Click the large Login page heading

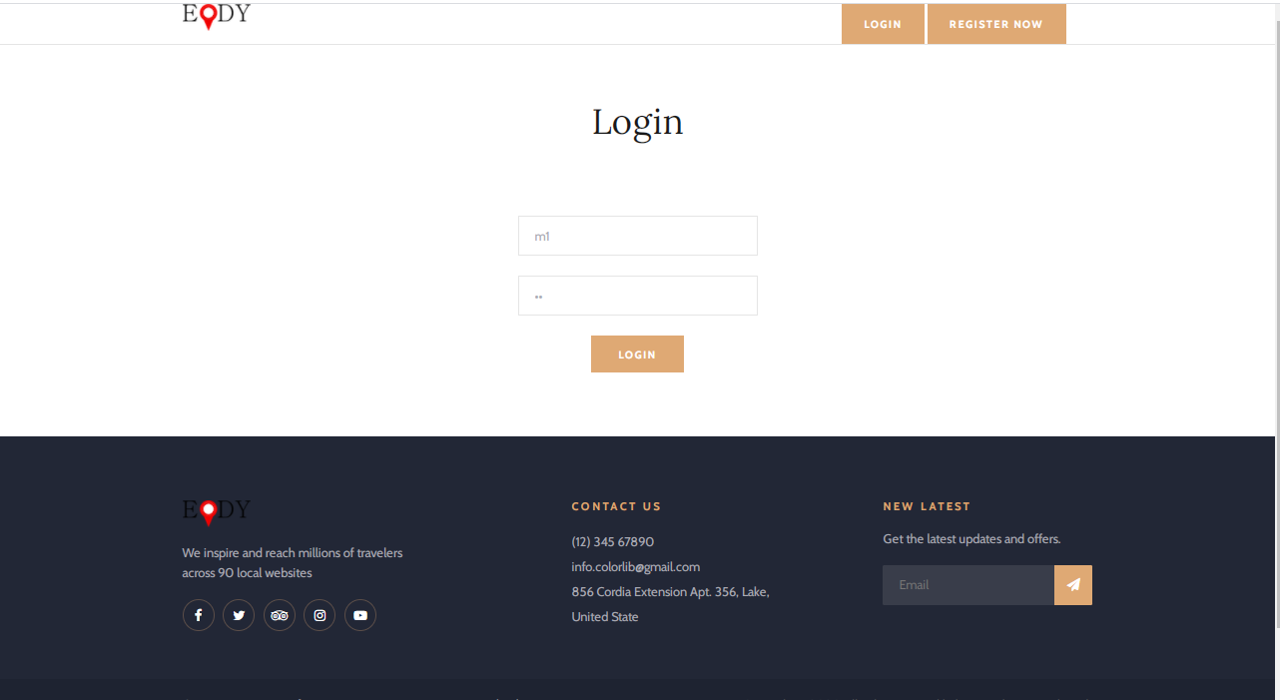tap(637, 122)
